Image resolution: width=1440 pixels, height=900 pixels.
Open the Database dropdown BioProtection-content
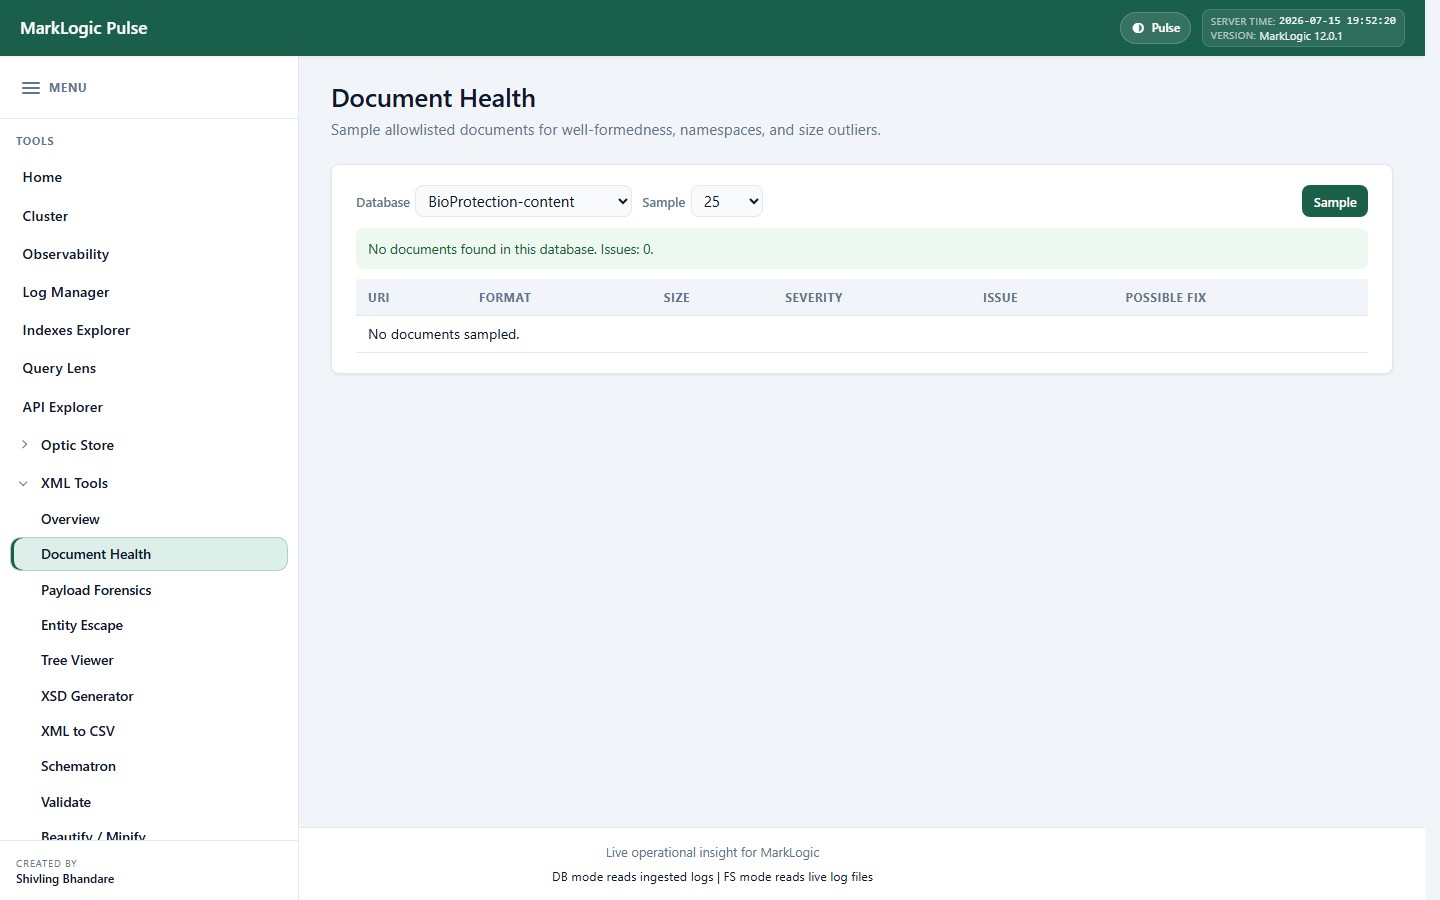point(523,201)
